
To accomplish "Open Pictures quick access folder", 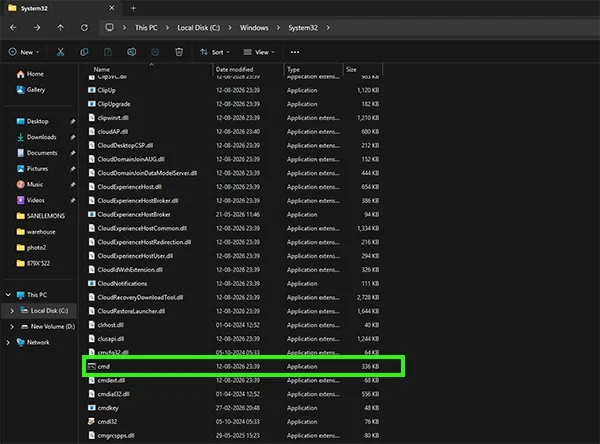I will tap(32, 168).
